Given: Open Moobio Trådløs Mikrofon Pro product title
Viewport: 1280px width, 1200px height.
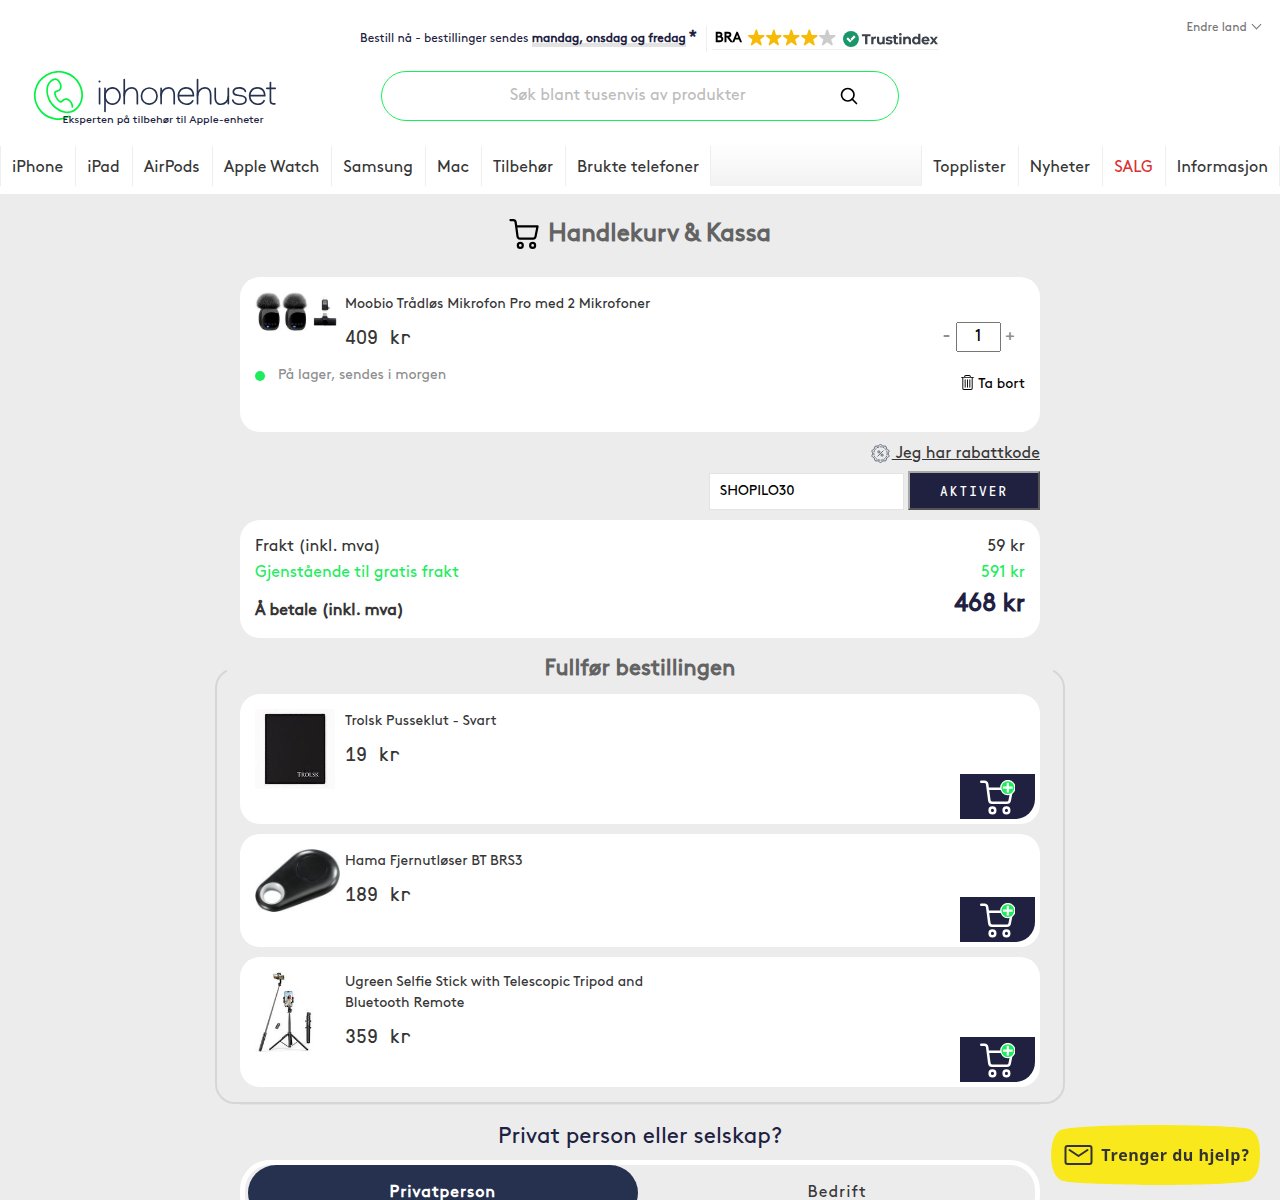Looking at the screenshot, I should click(497, 303).
